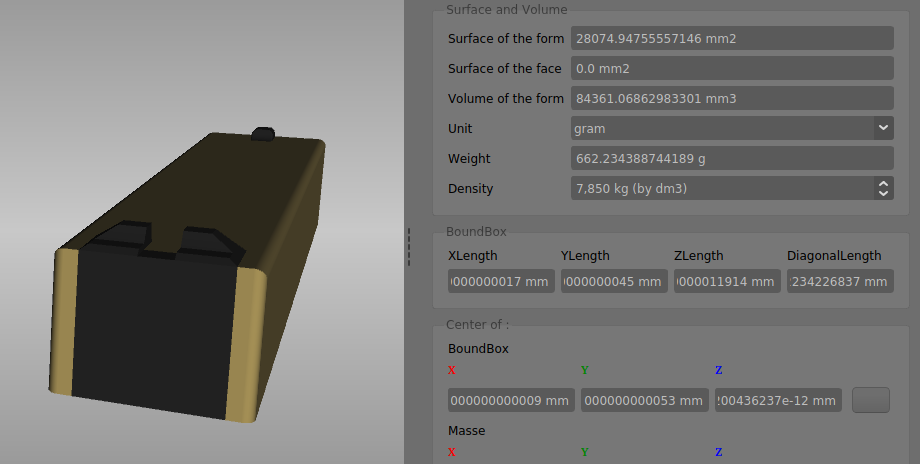Click the panel splitter handle
Screen dimensions: 920x464
409,246
